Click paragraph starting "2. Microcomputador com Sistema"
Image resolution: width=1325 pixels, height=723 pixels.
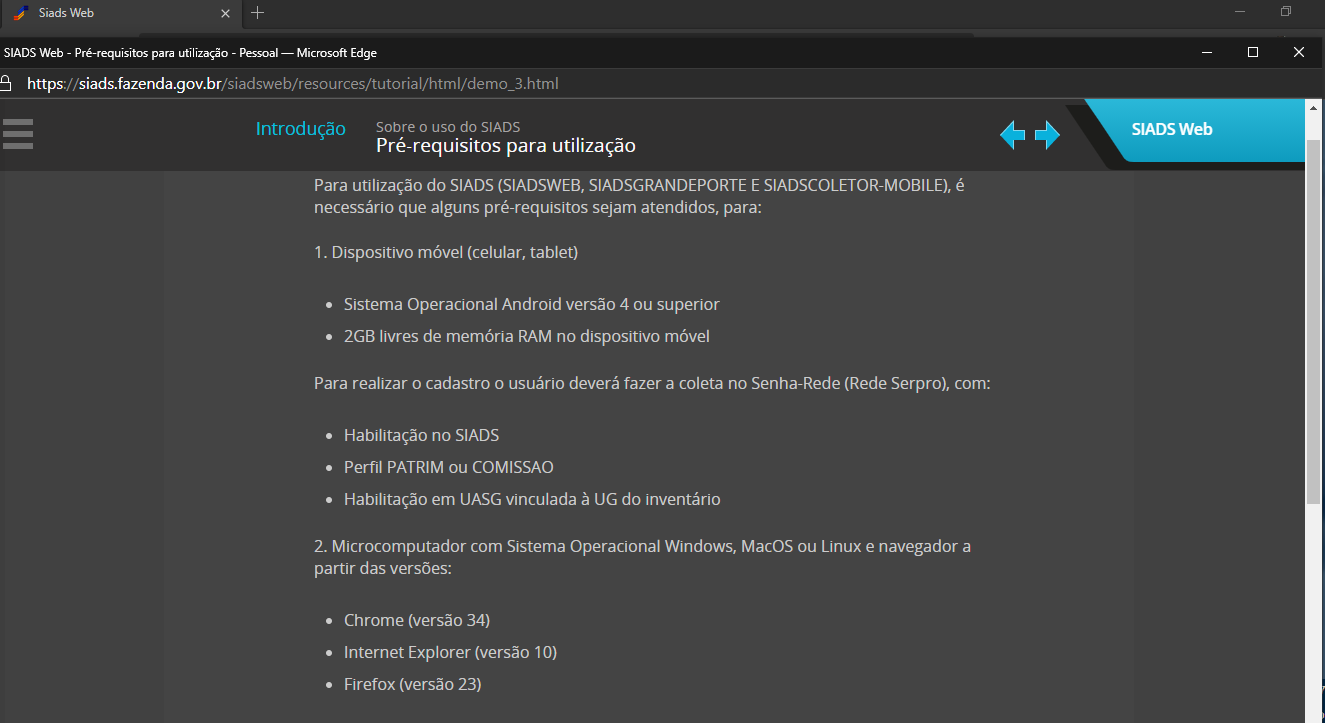coord(642,557)
